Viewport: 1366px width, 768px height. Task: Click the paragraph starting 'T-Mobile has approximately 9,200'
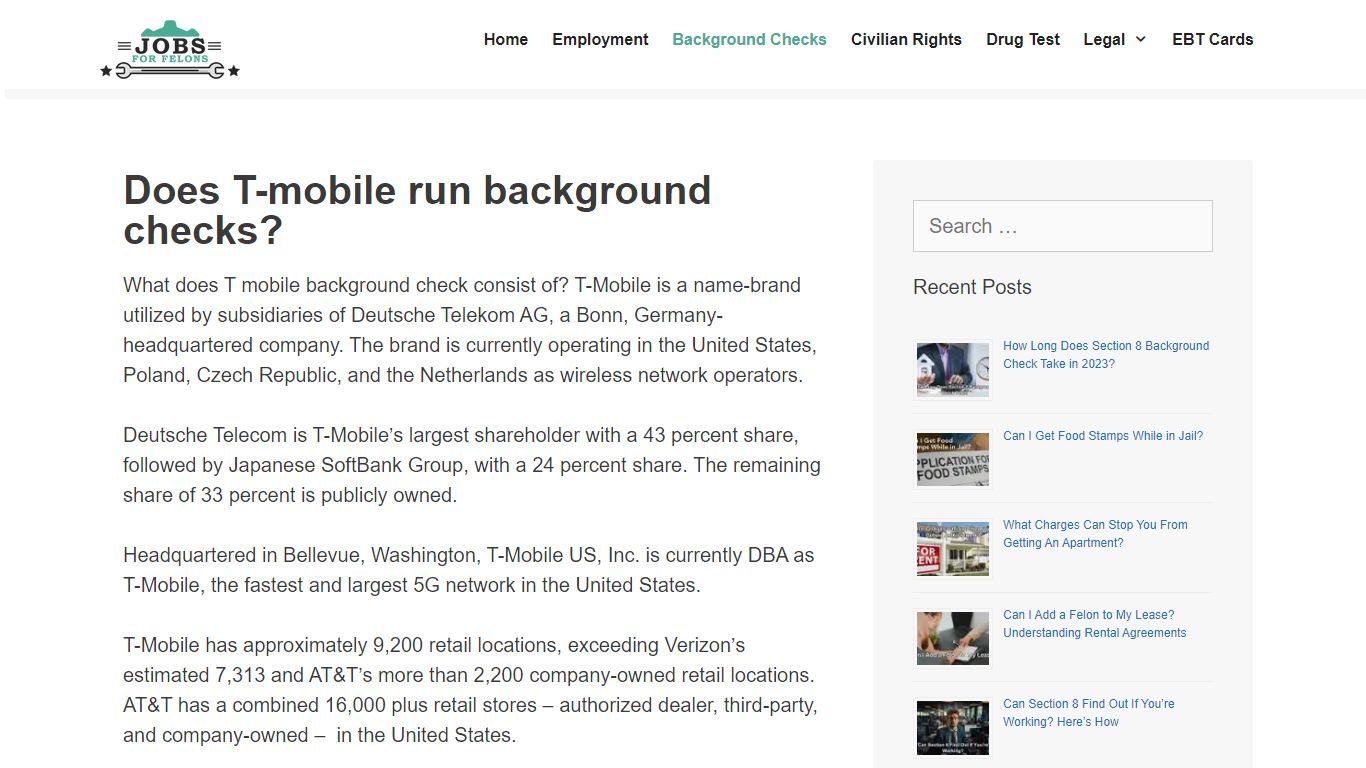click(470, 690)
